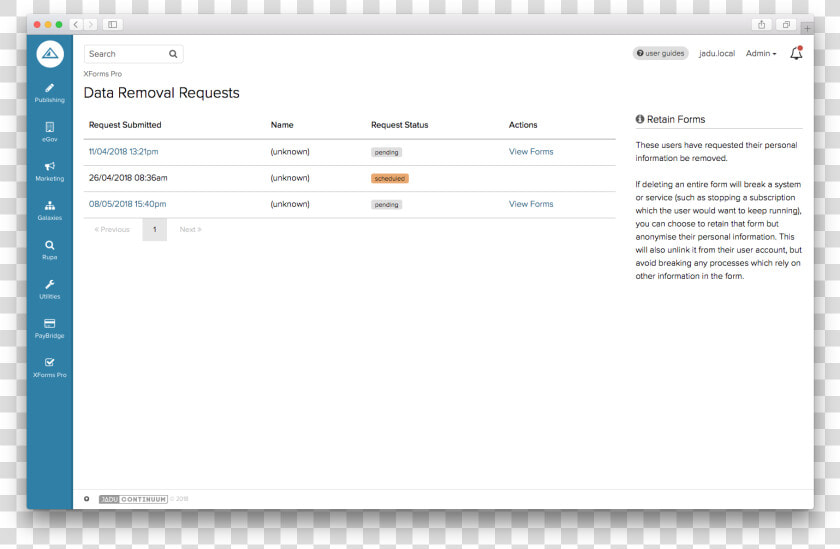
Task: Click the Retain Forms heading text
Action: tap(676, 119)
